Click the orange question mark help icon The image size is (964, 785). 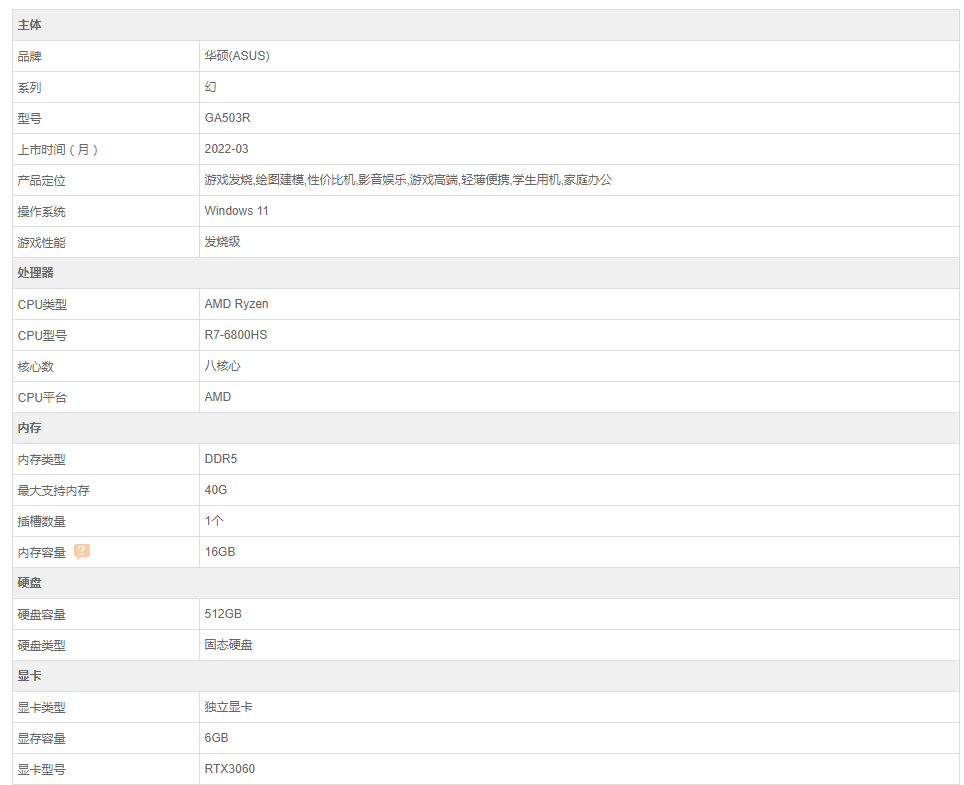pos(82,551)
